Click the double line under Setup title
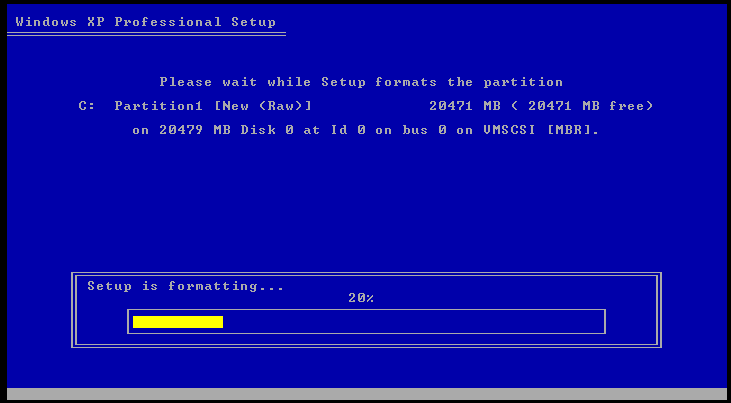This screenshot has height=403, width=731. tap(146, 34)
